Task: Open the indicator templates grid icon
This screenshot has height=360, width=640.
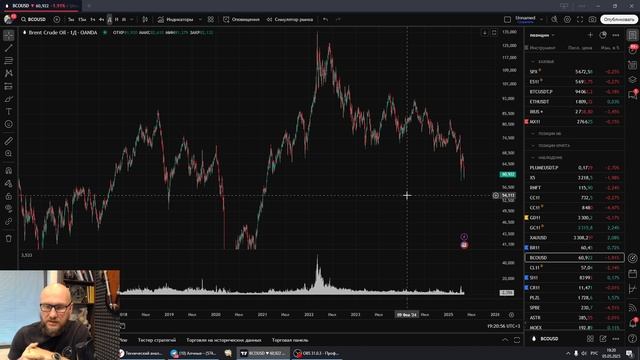Action: (211, 19)
